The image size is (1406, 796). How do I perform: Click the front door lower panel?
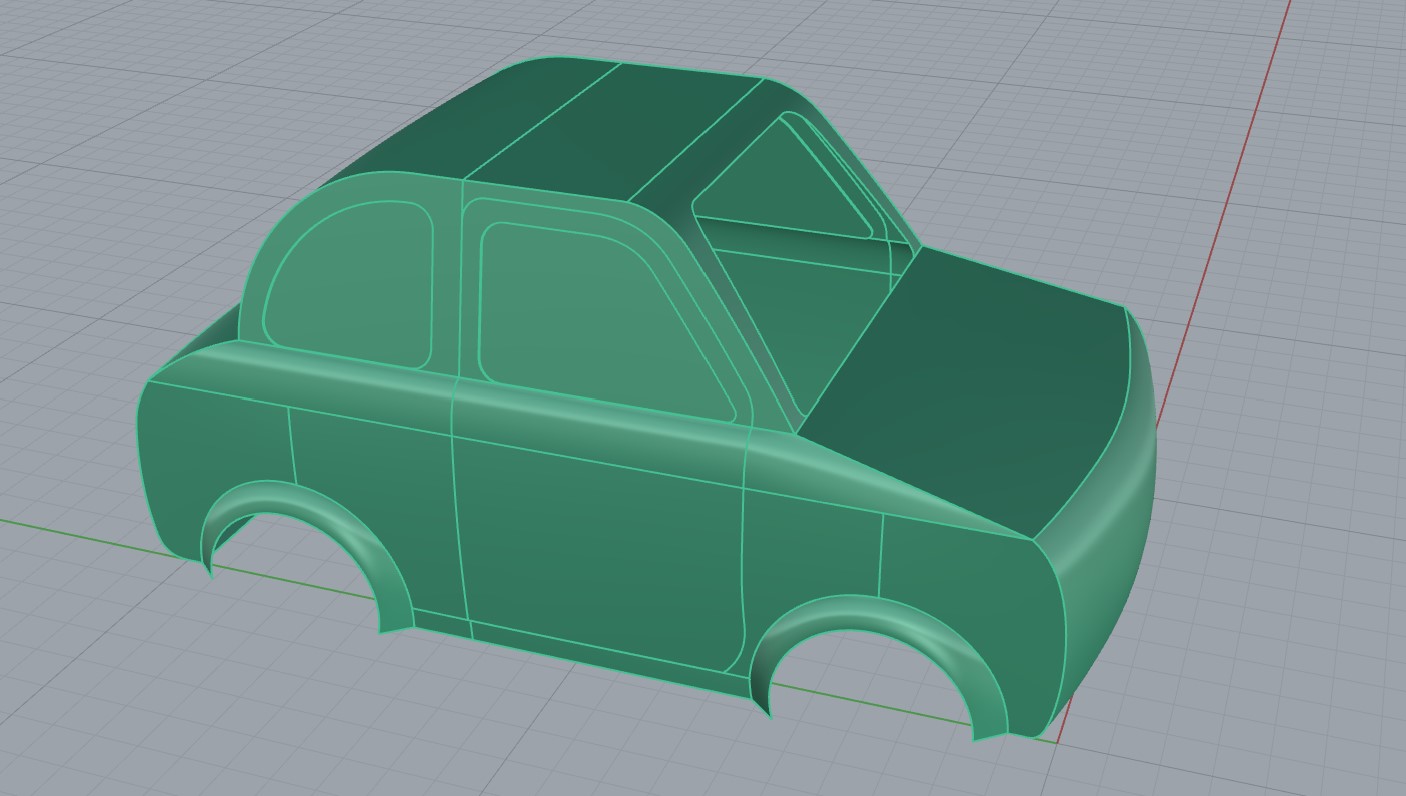pyautogui.click(x=600, y=550)
